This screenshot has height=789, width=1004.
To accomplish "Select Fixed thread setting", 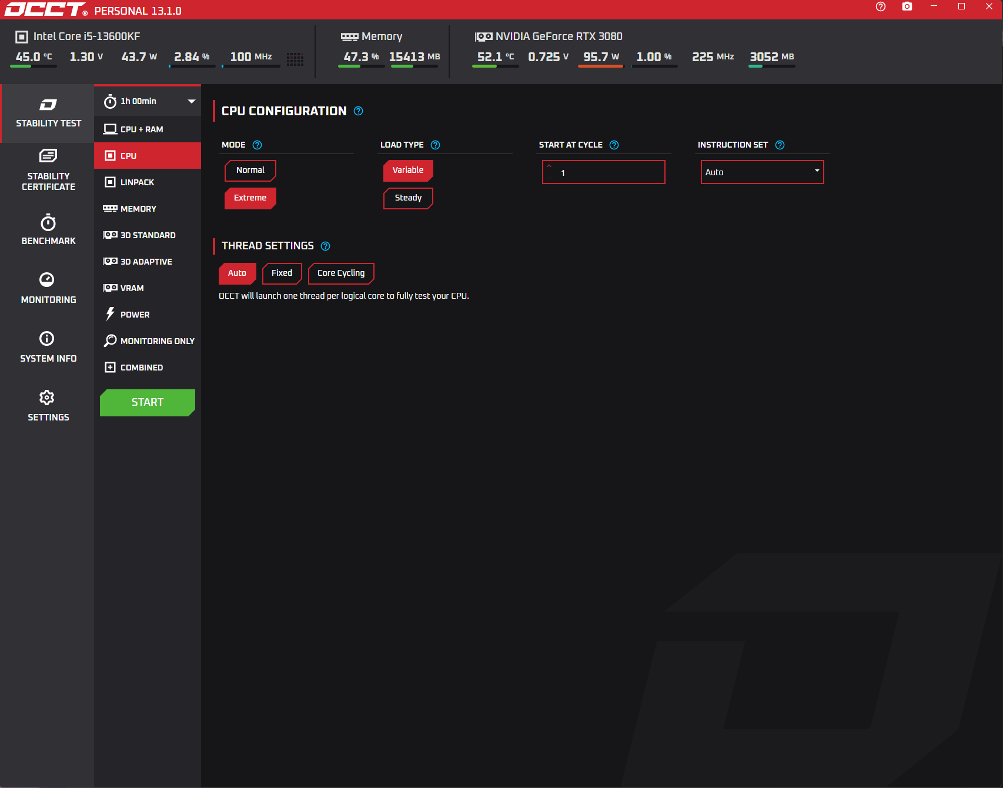I will tap(282, 273).
